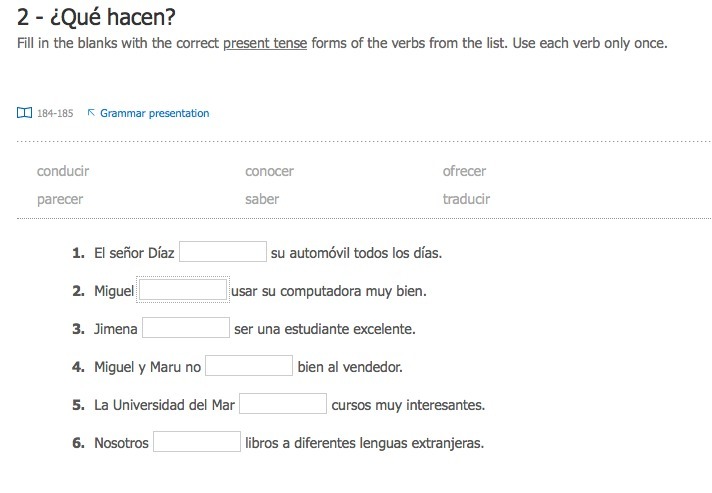
Task: Click the blank after 'Miguel' in sentence 2
Action: coord(183,290)
